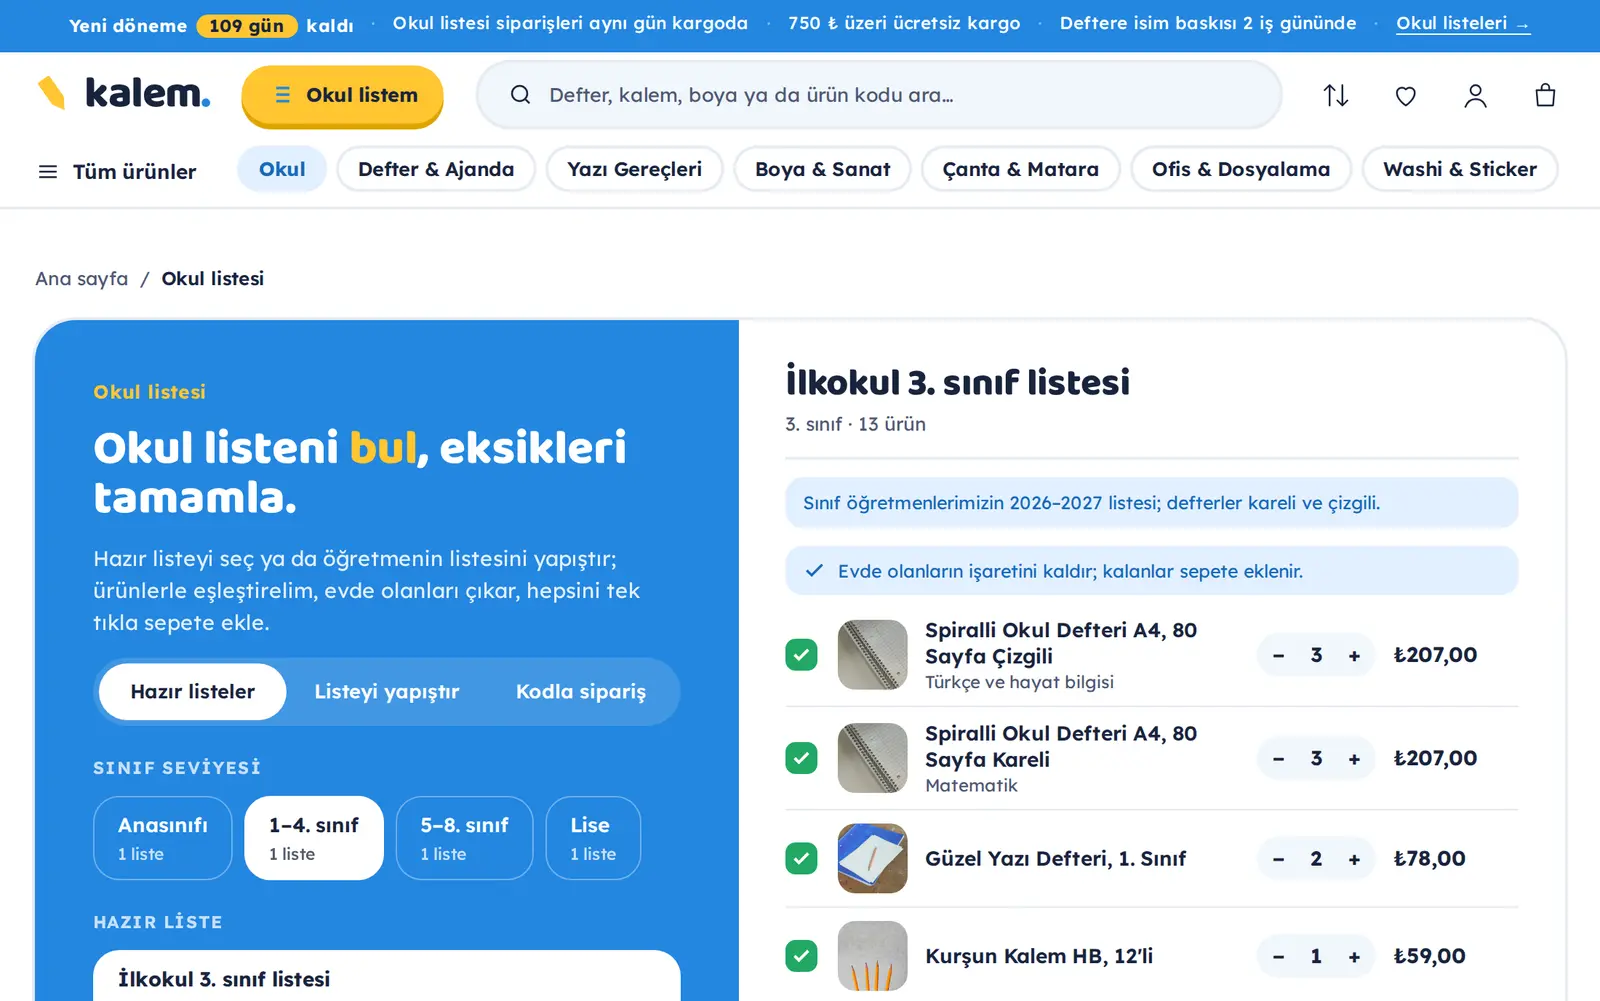Image resolution: width=1600 pixels, height=1001 pixels.
Task: Uncheck Güzel Yazı Defteri item
Action: coord(801,858)
